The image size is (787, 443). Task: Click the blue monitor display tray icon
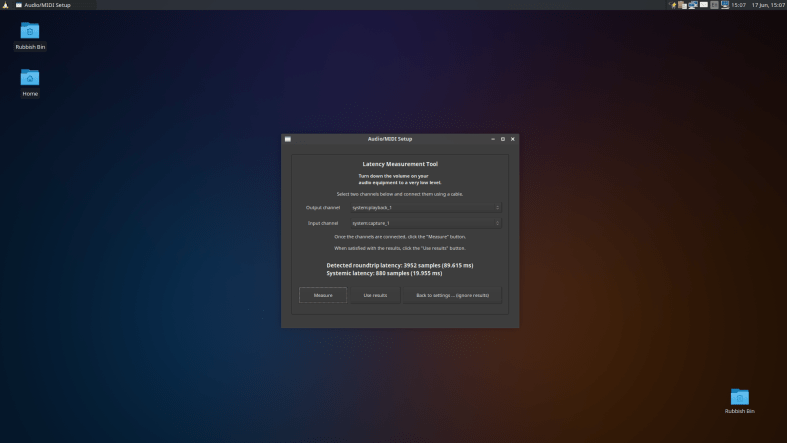(x=725, y=5)
